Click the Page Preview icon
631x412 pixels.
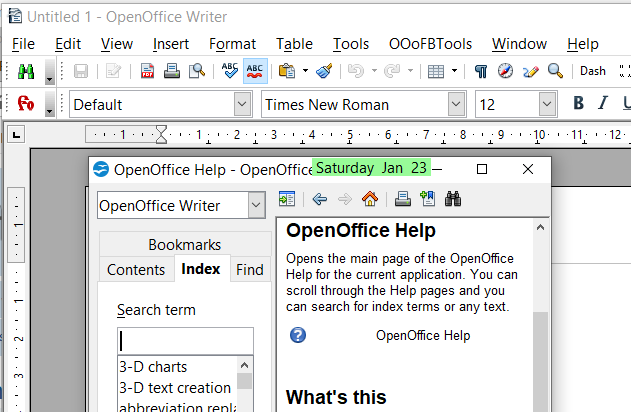coord(197,71)
